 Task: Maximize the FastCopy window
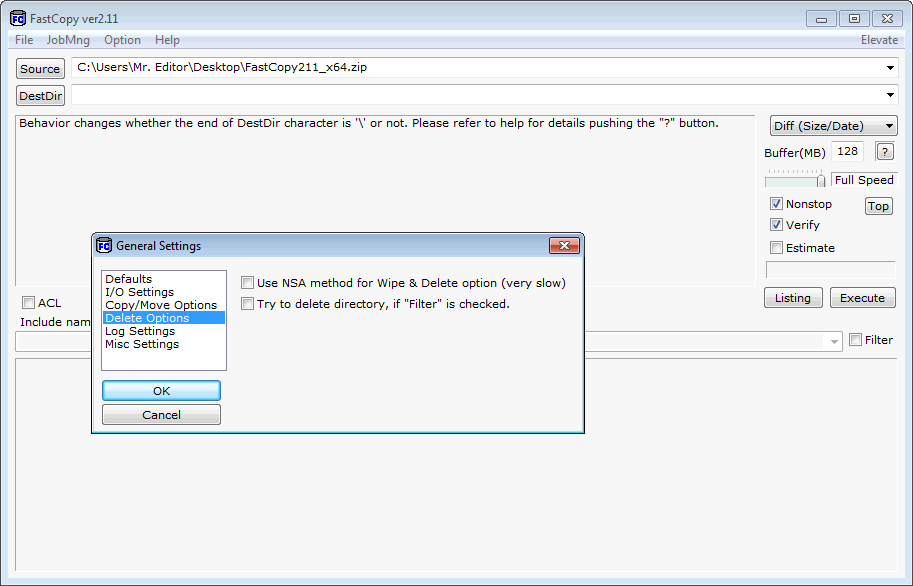click(854, 19)
